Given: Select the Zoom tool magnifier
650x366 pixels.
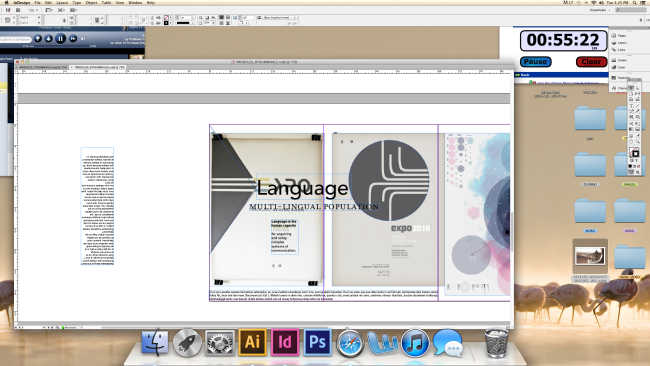Looking at the screenshot, I should tap(638, 141).
